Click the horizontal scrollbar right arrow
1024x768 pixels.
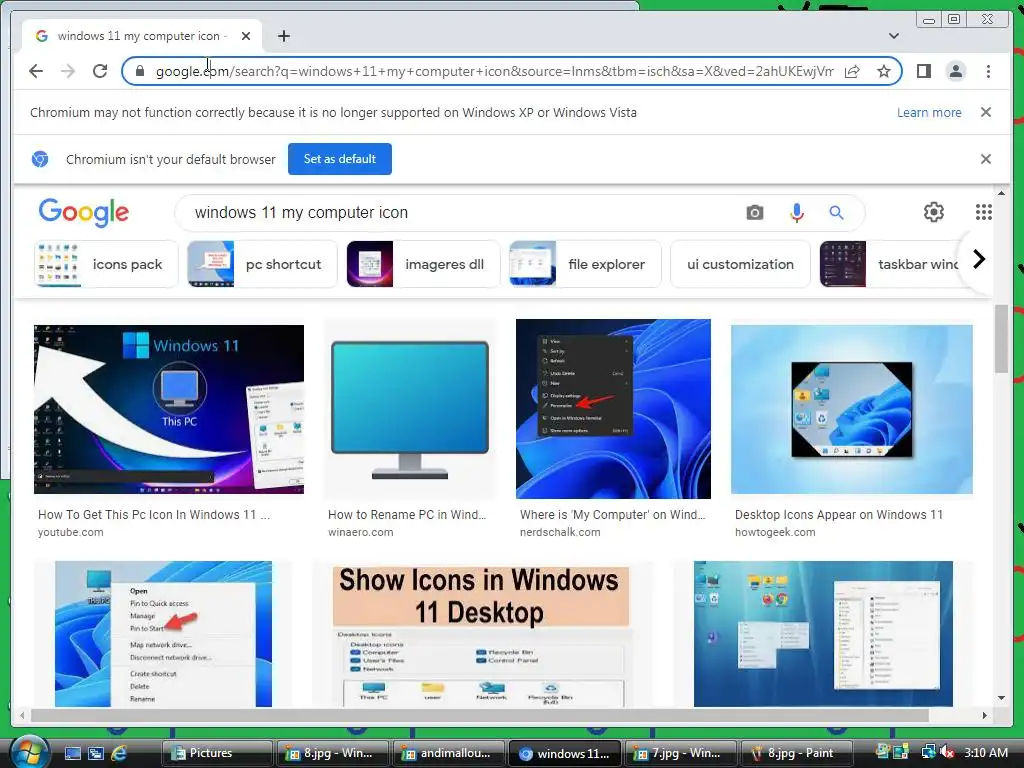[x=985, y=716]
